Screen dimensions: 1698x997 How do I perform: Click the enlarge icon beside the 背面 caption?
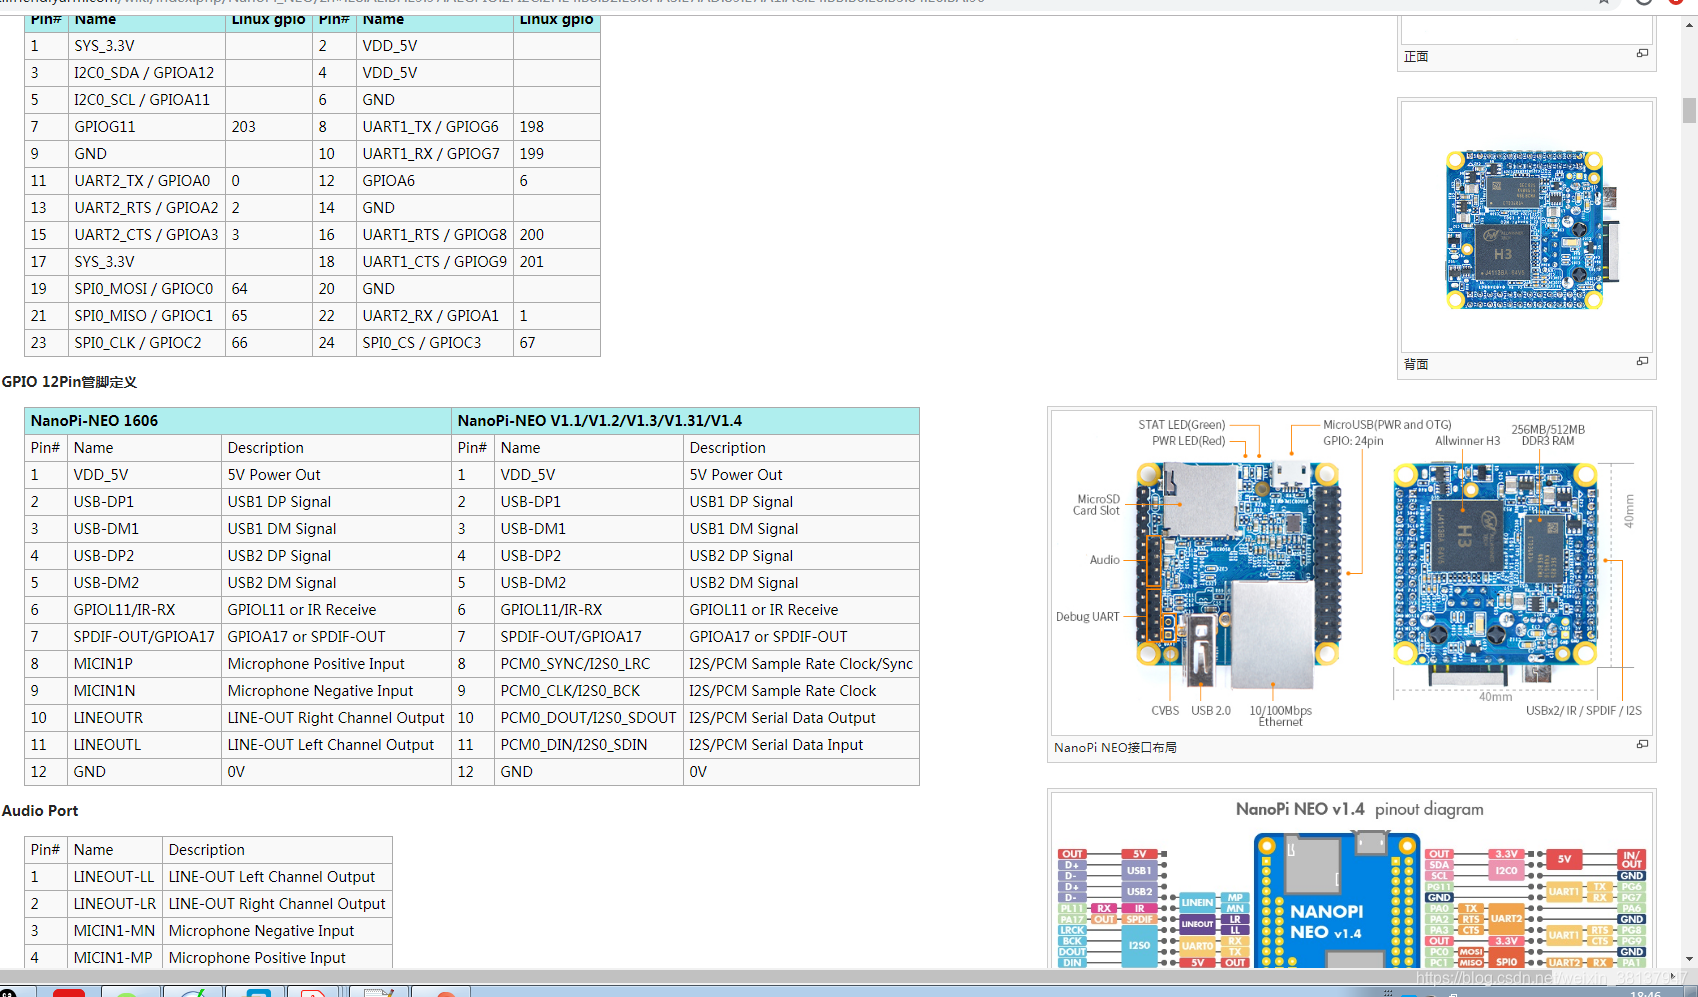point(1642,362)
